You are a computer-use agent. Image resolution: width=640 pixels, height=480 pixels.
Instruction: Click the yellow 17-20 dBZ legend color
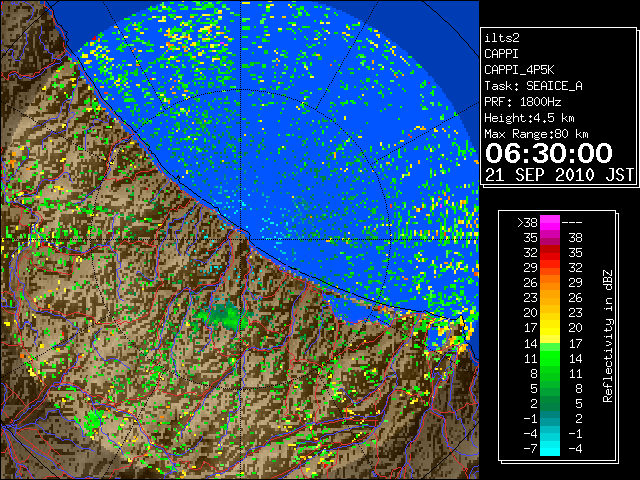click(x=550, y=328)
